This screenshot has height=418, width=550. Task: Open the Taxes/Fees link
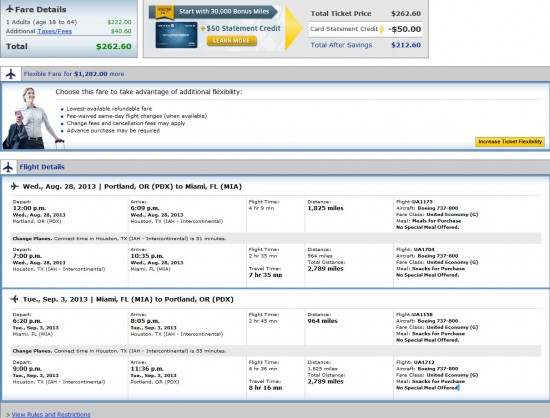click(54, 31)
